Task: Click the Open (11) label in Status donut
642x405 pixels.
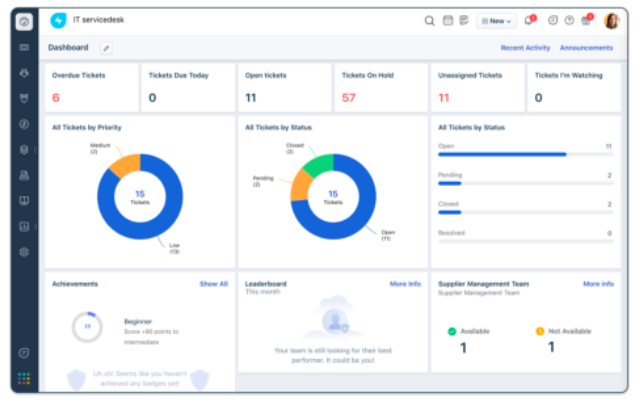Action: (388, 235)
